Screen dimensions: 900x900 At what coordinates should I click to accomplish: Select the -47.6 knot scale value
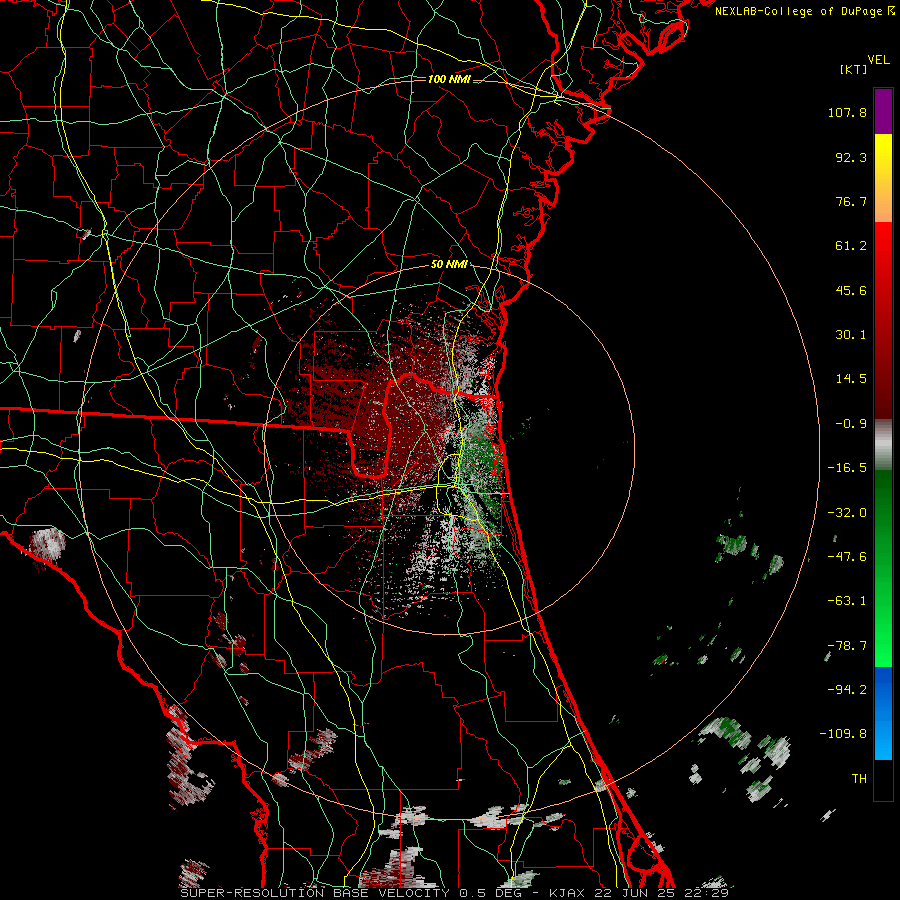(847, 557)
